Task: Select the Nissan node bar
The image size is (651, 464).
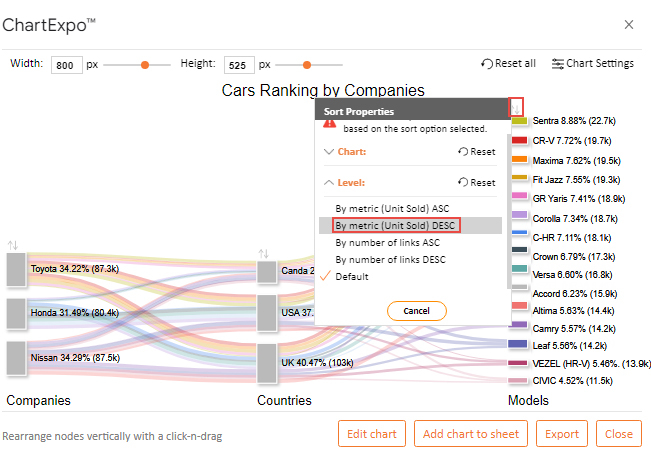Action: click(16, 358)
